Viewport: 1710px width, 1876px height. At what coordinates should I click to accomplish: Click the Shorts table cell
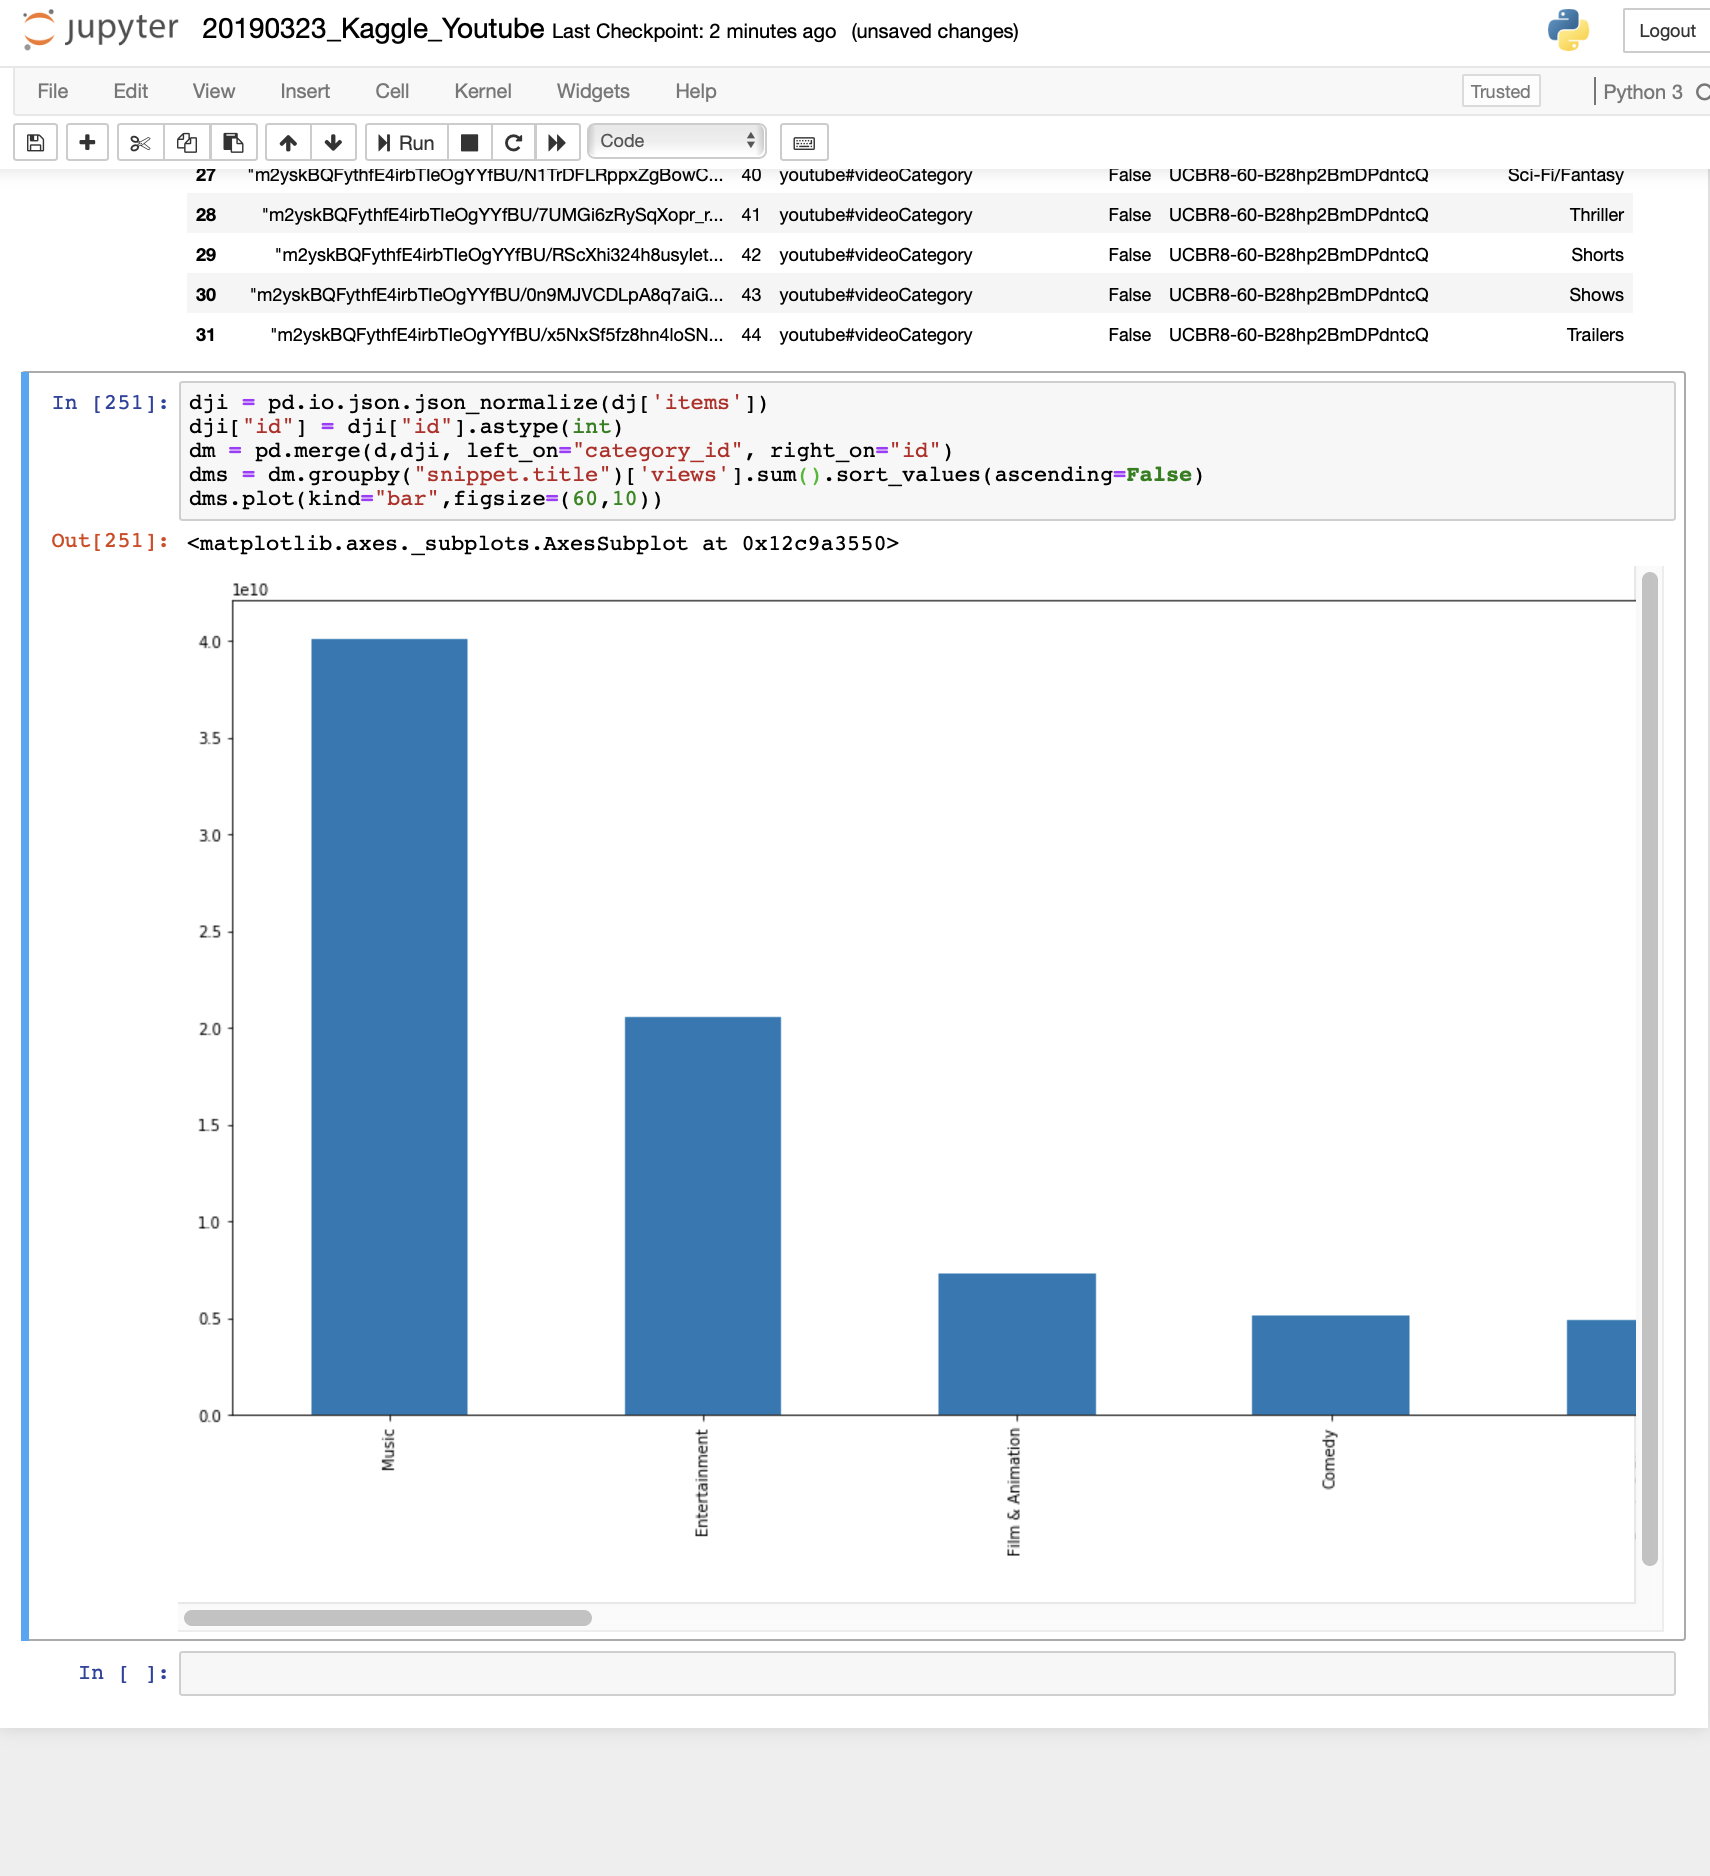click(1597, 255)
